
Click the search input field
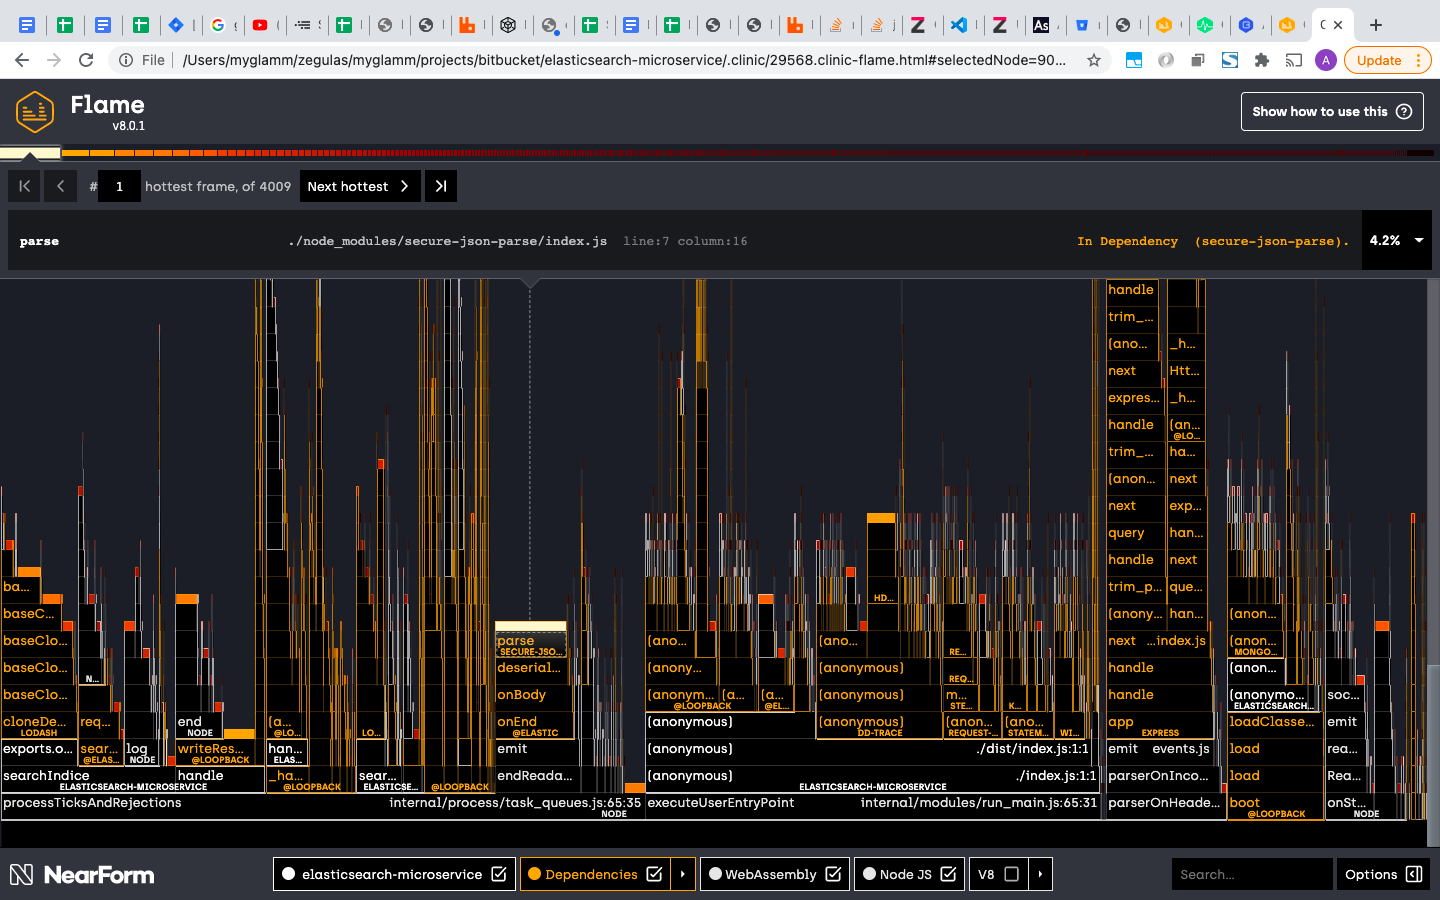(1252, 874)
